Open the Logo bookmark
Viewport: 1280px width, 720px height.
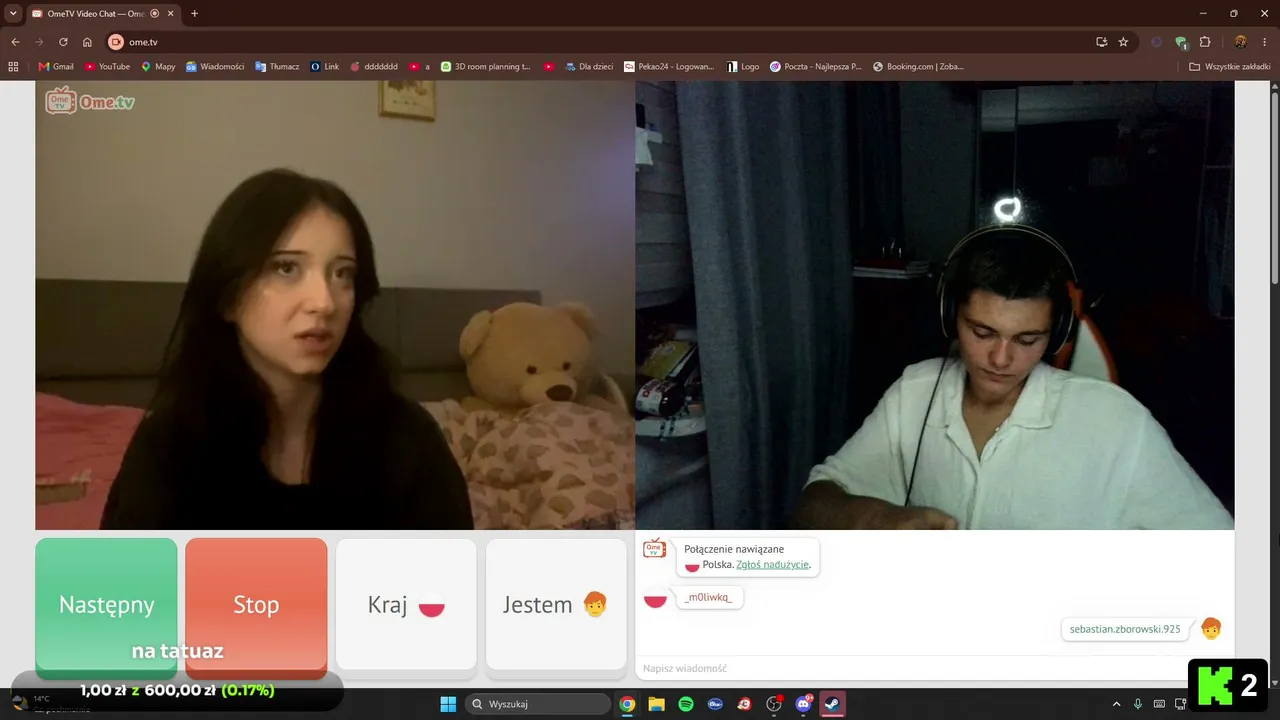coord(743,67)
